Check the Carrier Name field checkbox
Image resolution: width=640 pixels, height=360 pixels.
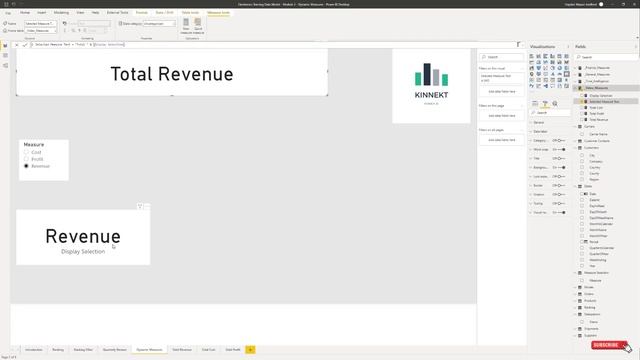(x=582, y=134)
